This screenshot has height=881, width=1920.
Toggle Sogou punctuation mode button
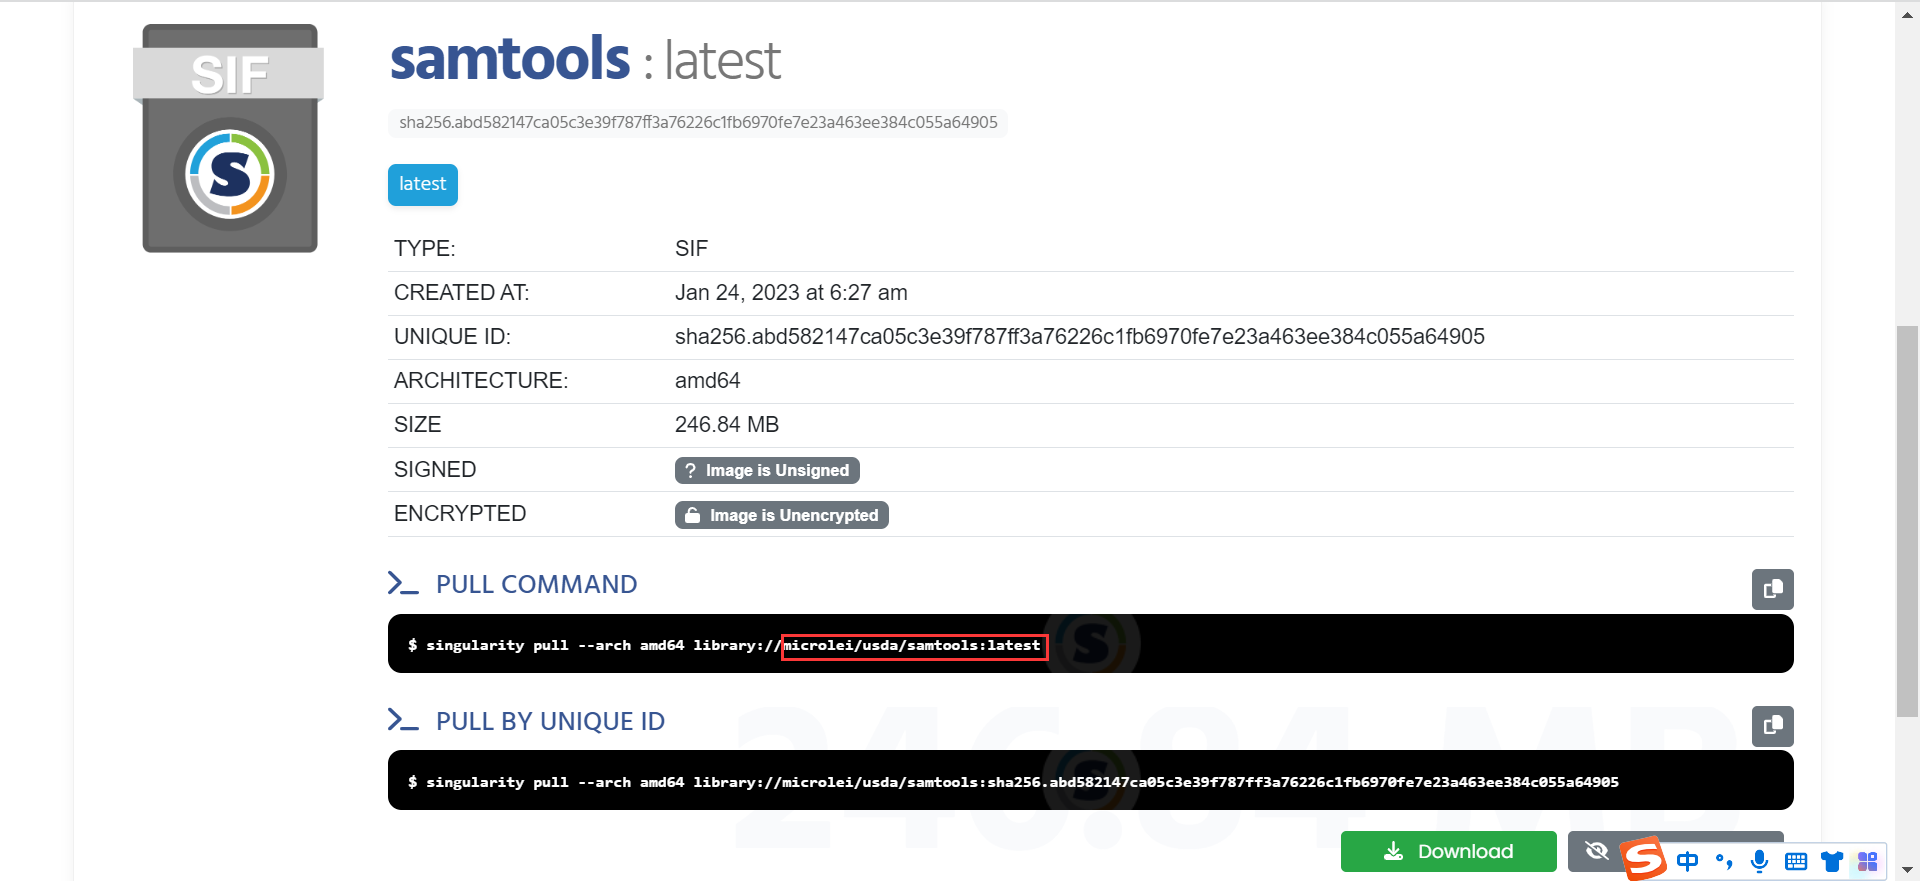[1724, 861]
